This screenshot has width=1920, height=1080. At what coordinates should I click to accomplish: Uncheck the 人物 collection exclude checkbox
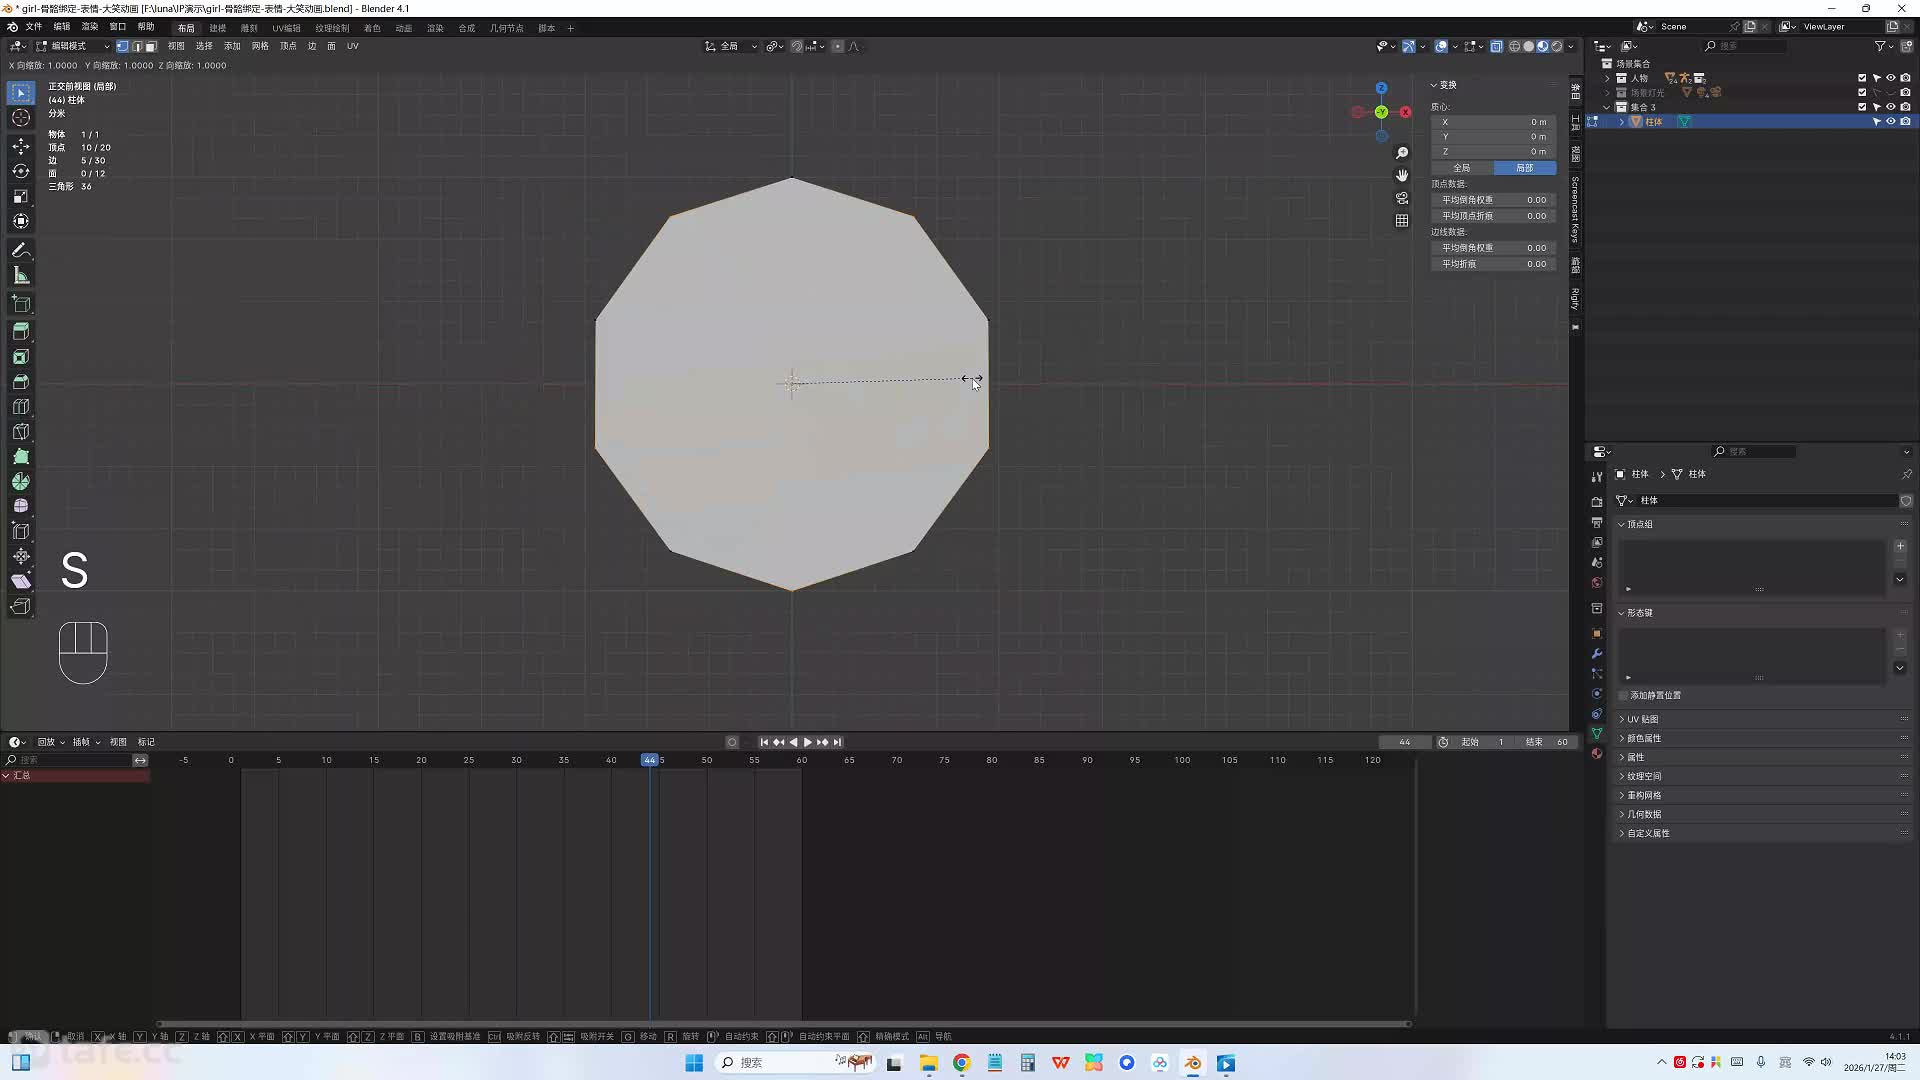(x=1862, y=78)
